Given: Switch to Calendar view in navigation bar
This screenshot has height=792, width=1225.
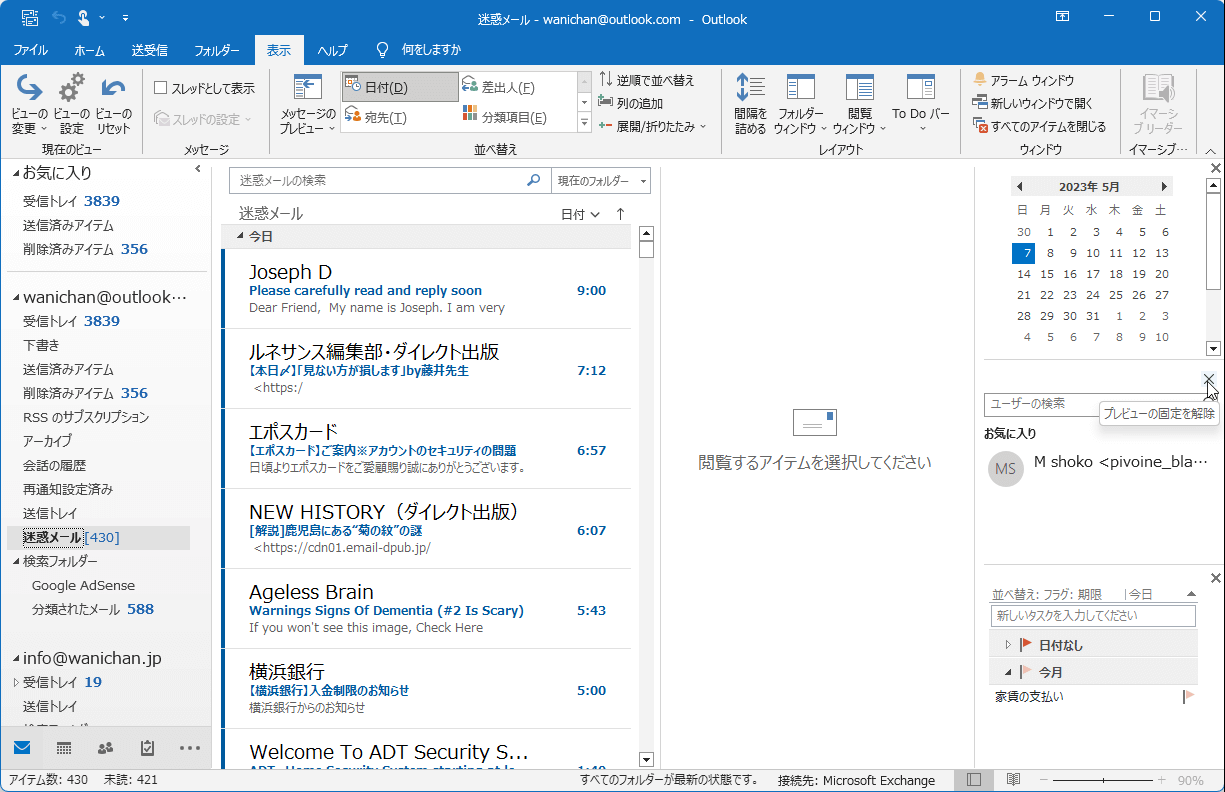Looking at the screenshot, I should (64, 748).
